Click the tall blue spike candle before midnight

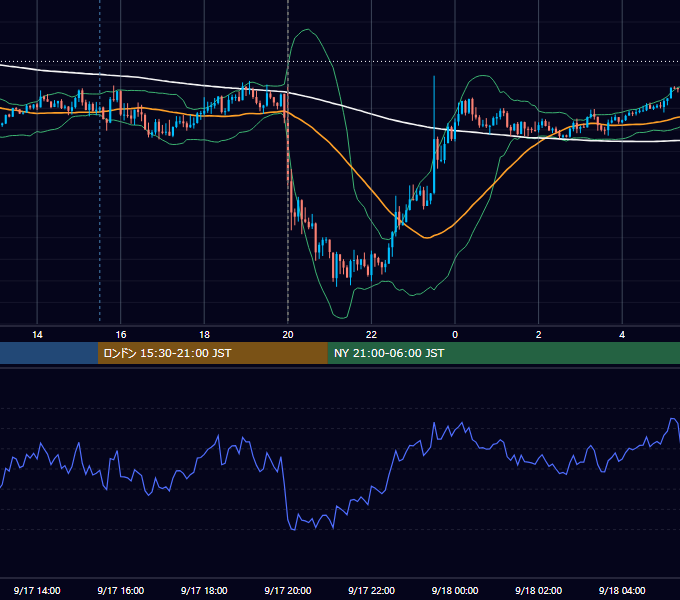point(434,134)
